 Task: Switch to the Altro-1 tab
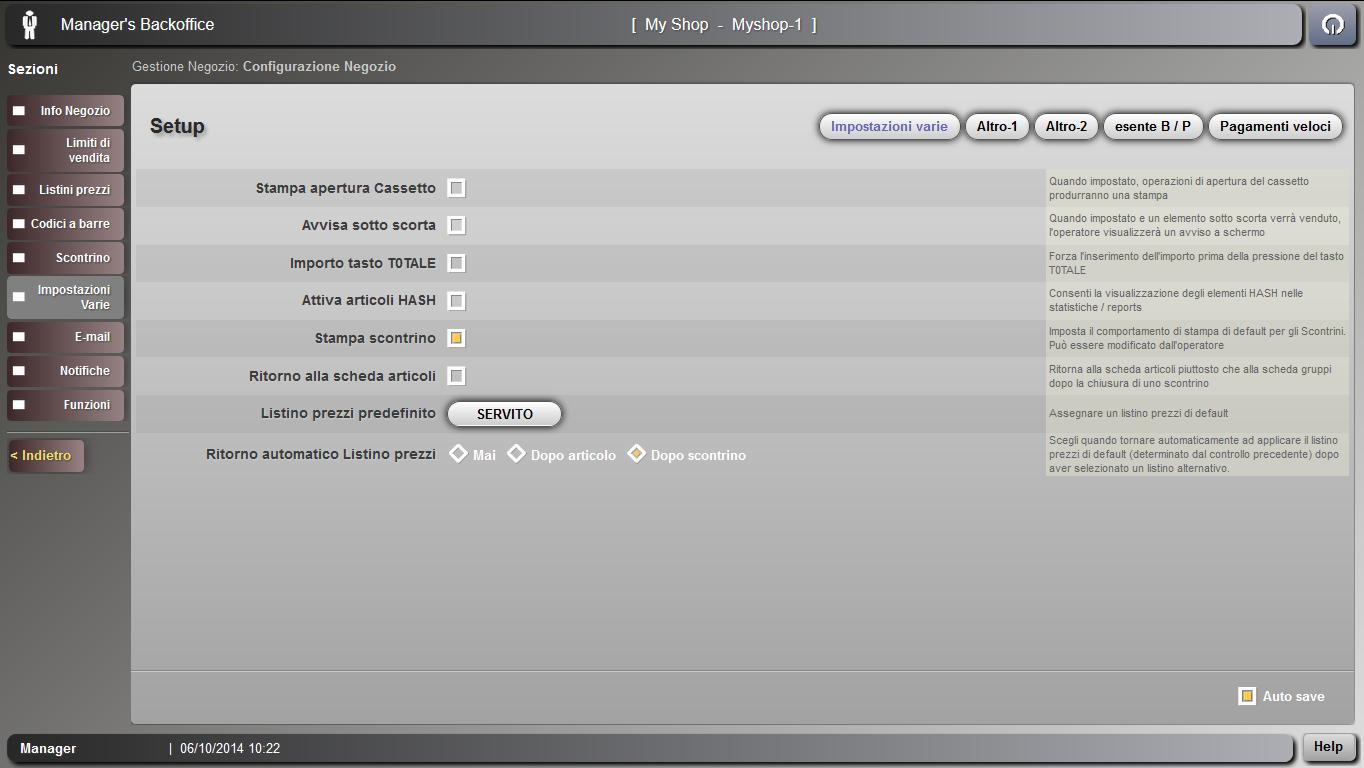997,126
